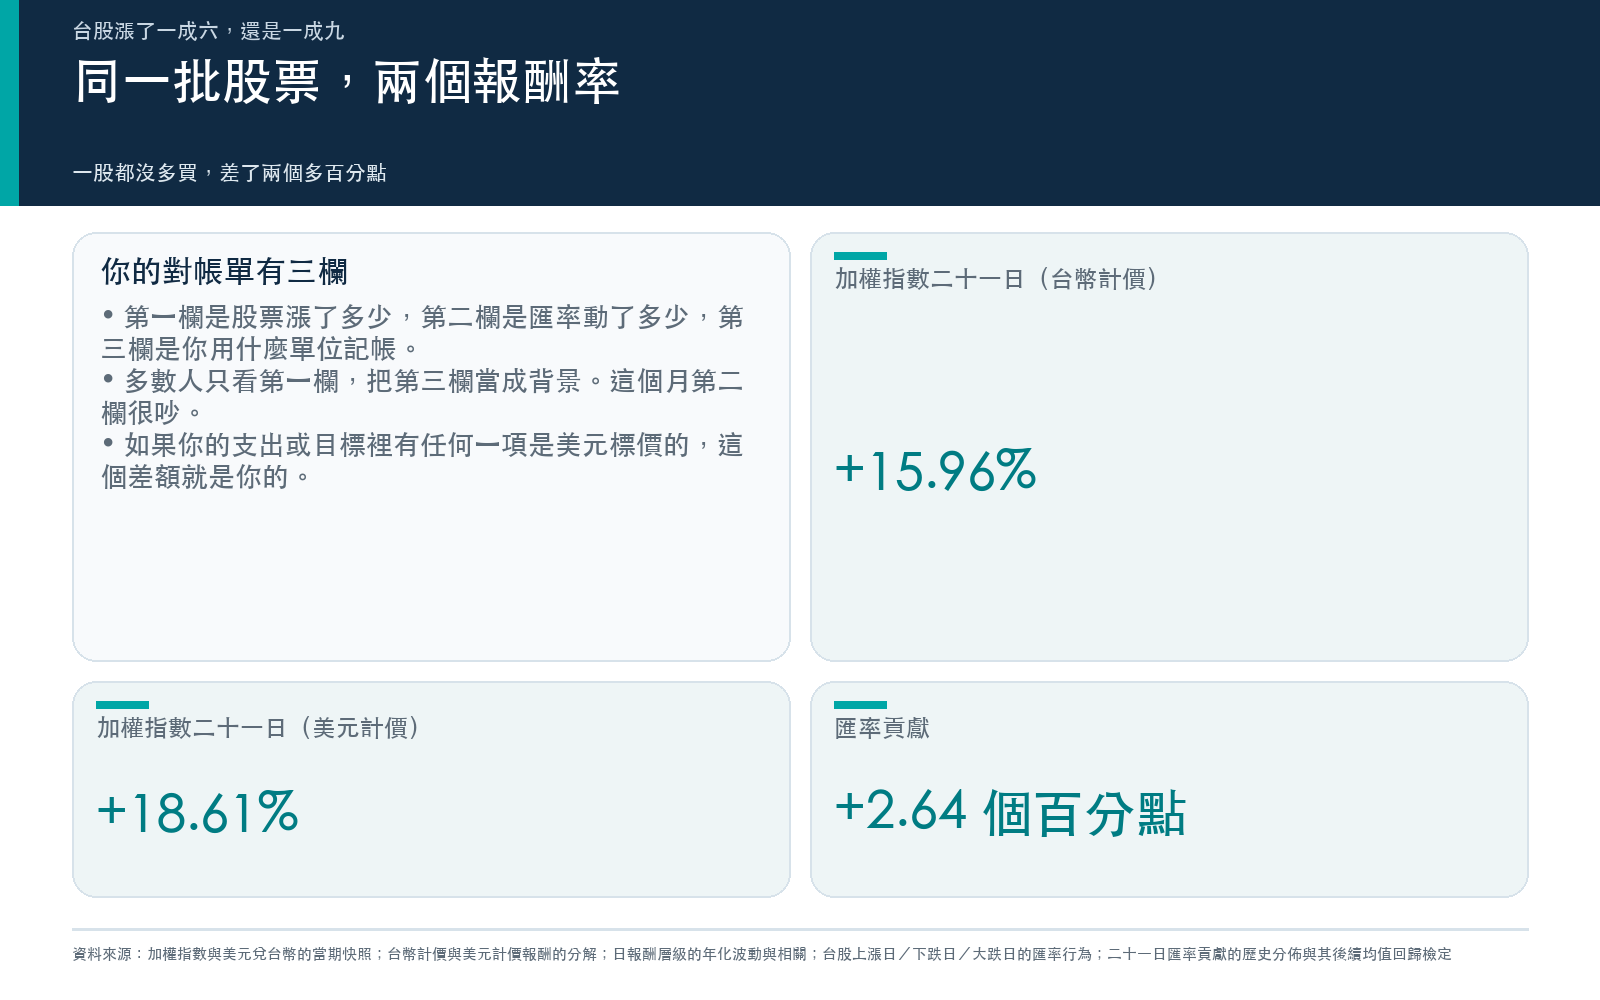Click the bullet starting 多數人只看第一欄
Image resolution: width=1600 pixels, height=1000 pixels.
[422, 397]
